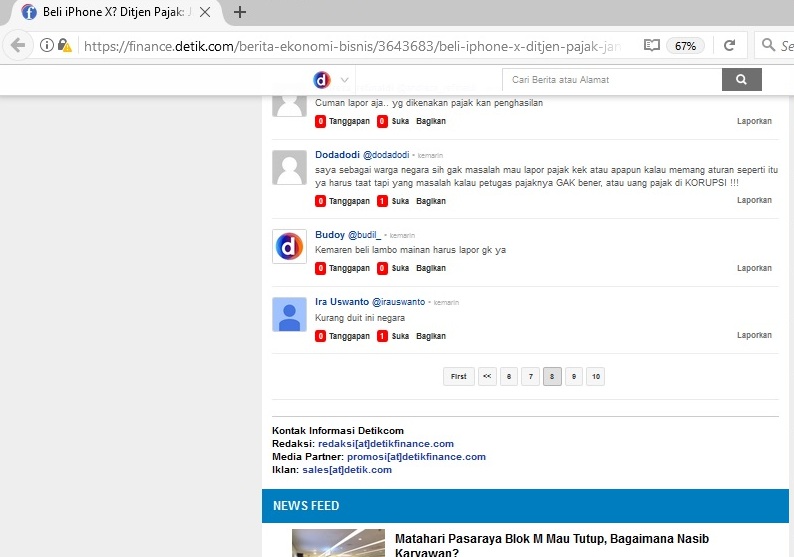This screenshot has width=794, height=557.
Task: Click the 67% zoom level indicator
Action: (x=685, y=46)
